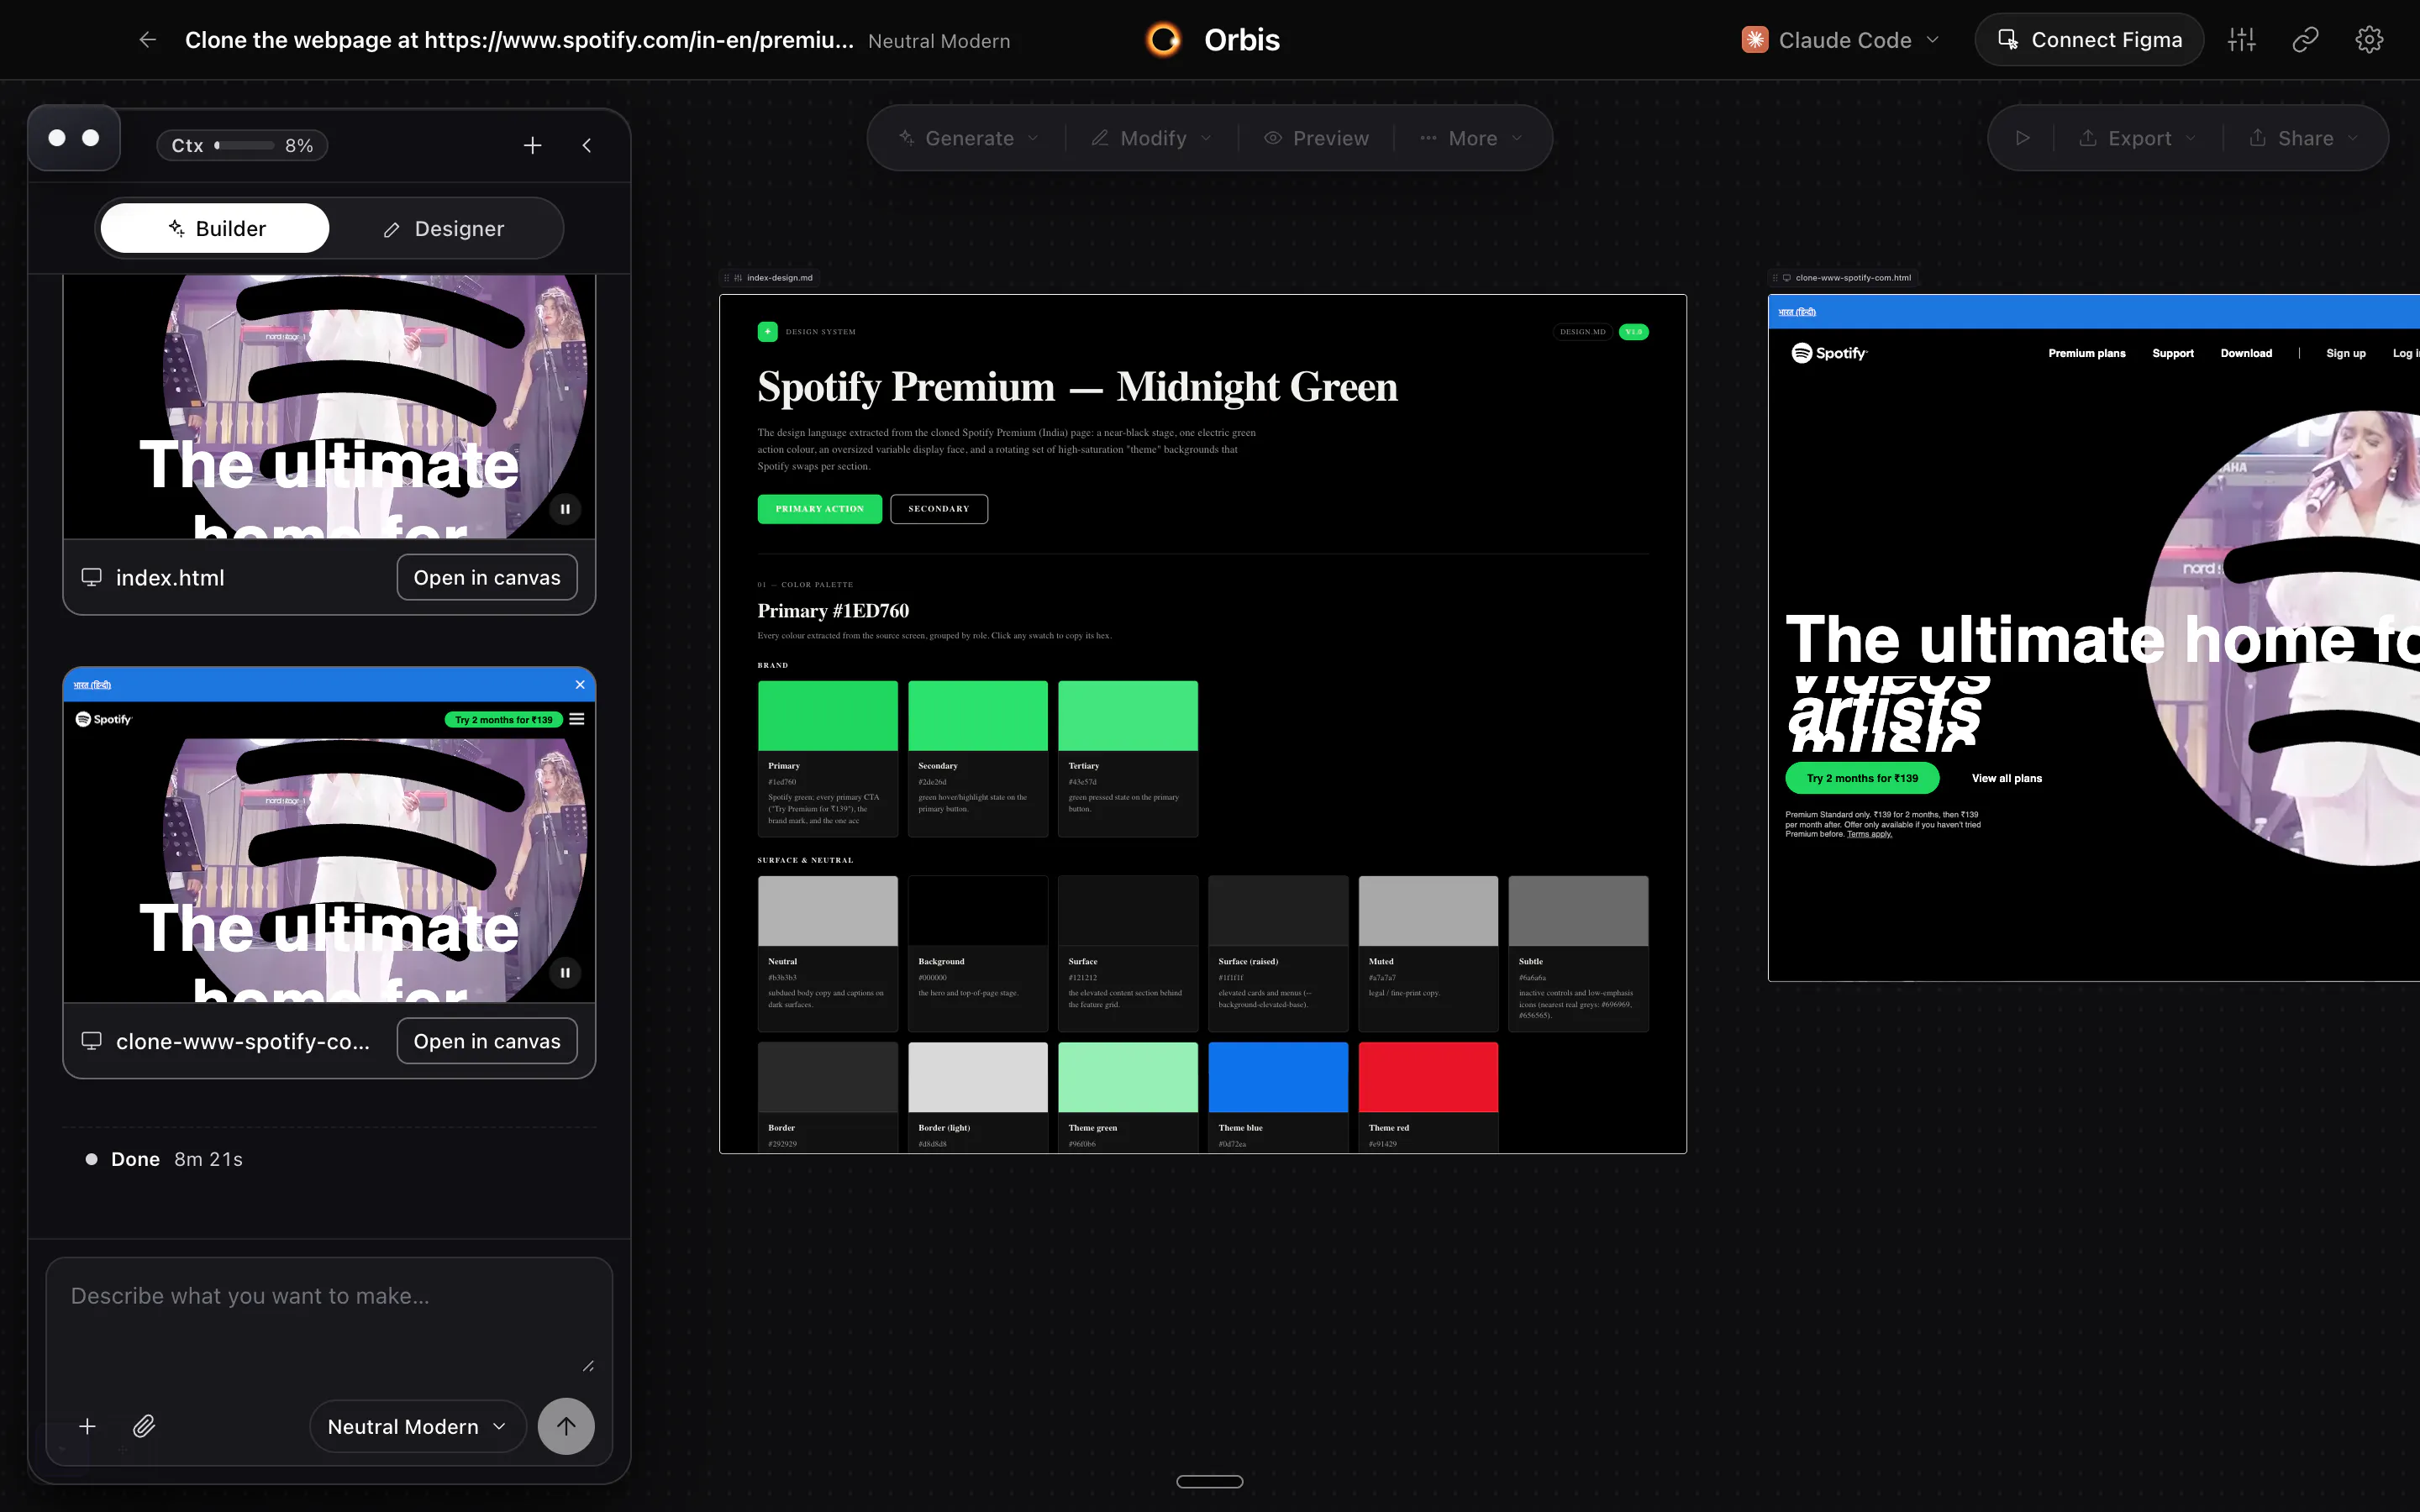Viewport: 2420px width, 1512px height.
Task: Close the blue banner in clone thumbnail
Action: pyautogui.click(x=580, y=685)
